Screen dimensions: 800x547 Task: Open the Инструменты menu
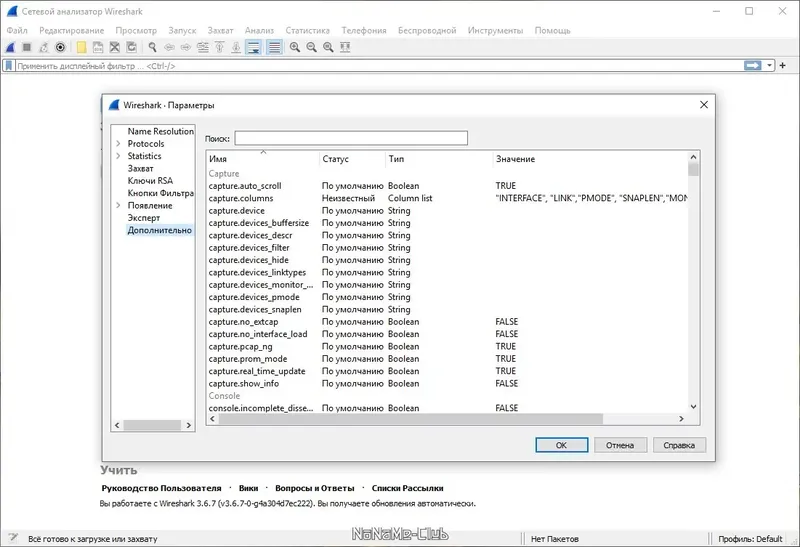[495, 31]
